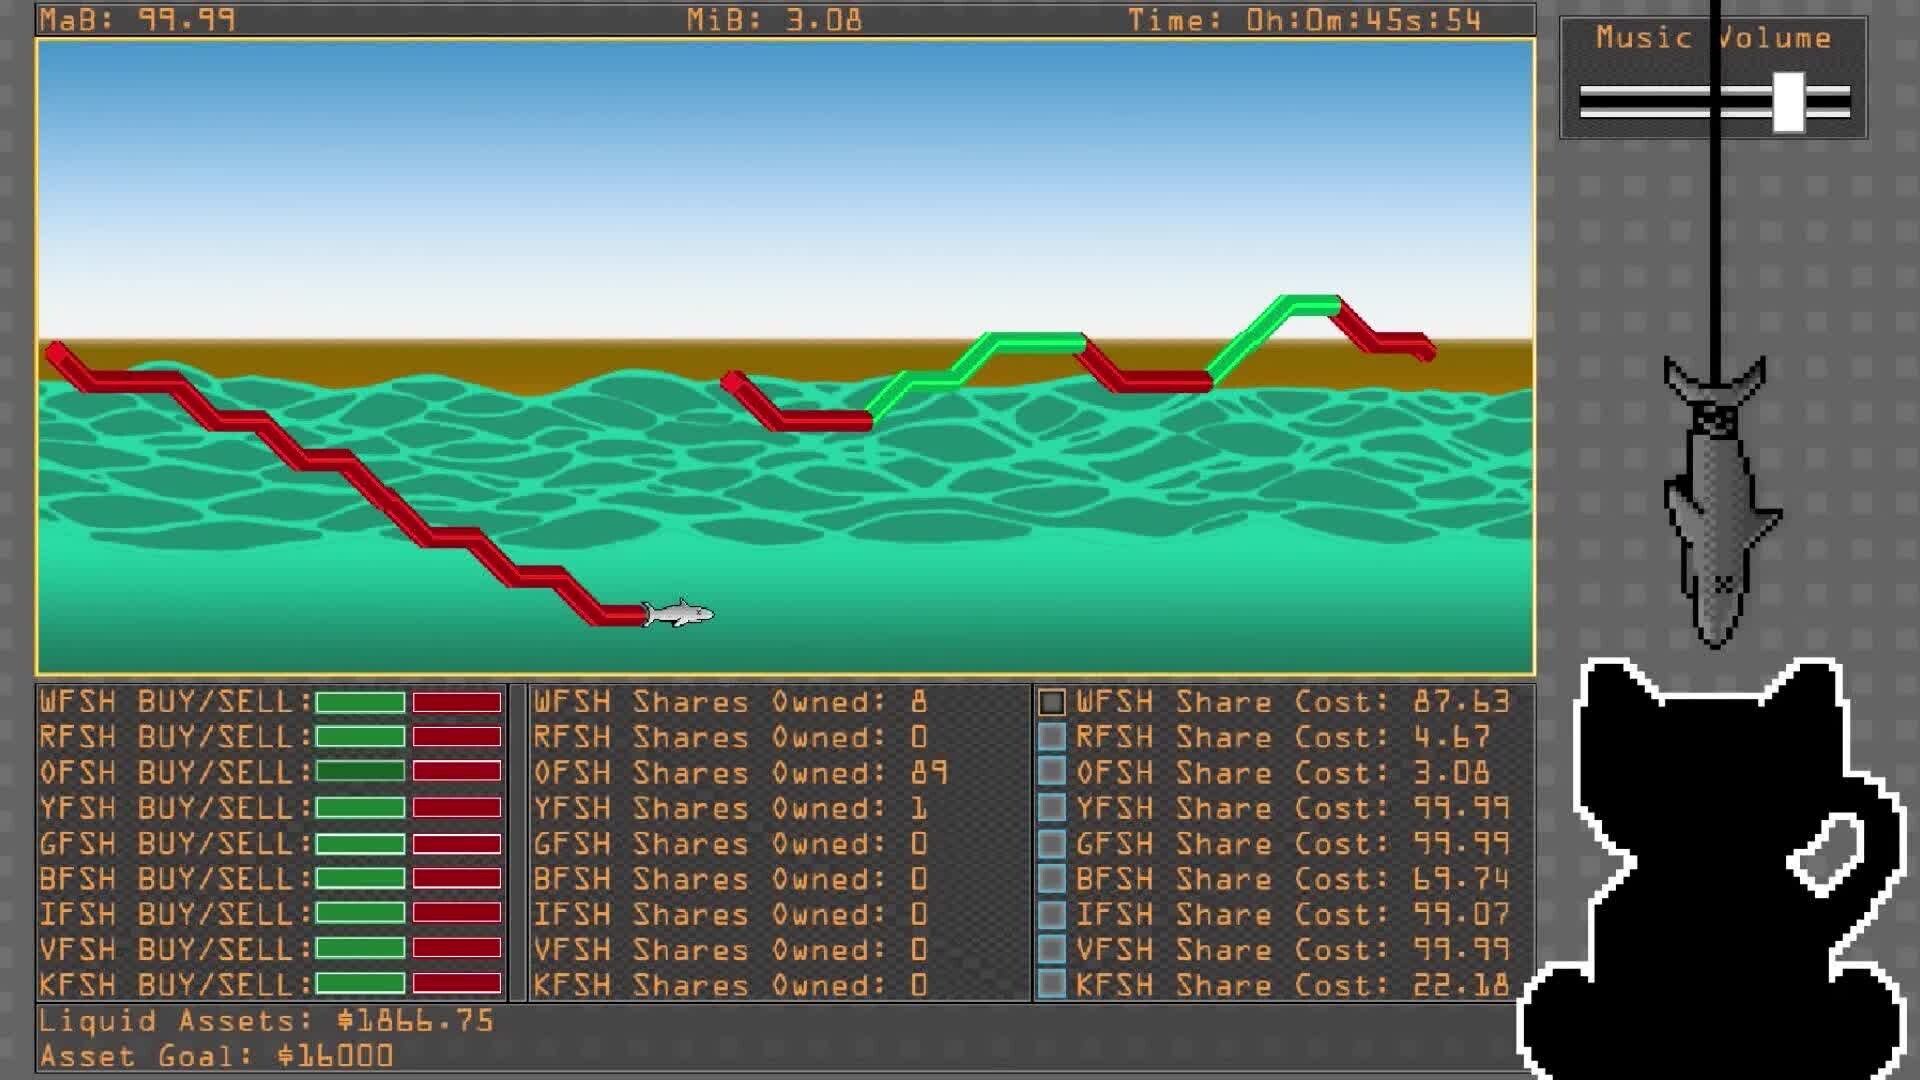Tick the GFSH share cost checkbox

coord(1051,843)
